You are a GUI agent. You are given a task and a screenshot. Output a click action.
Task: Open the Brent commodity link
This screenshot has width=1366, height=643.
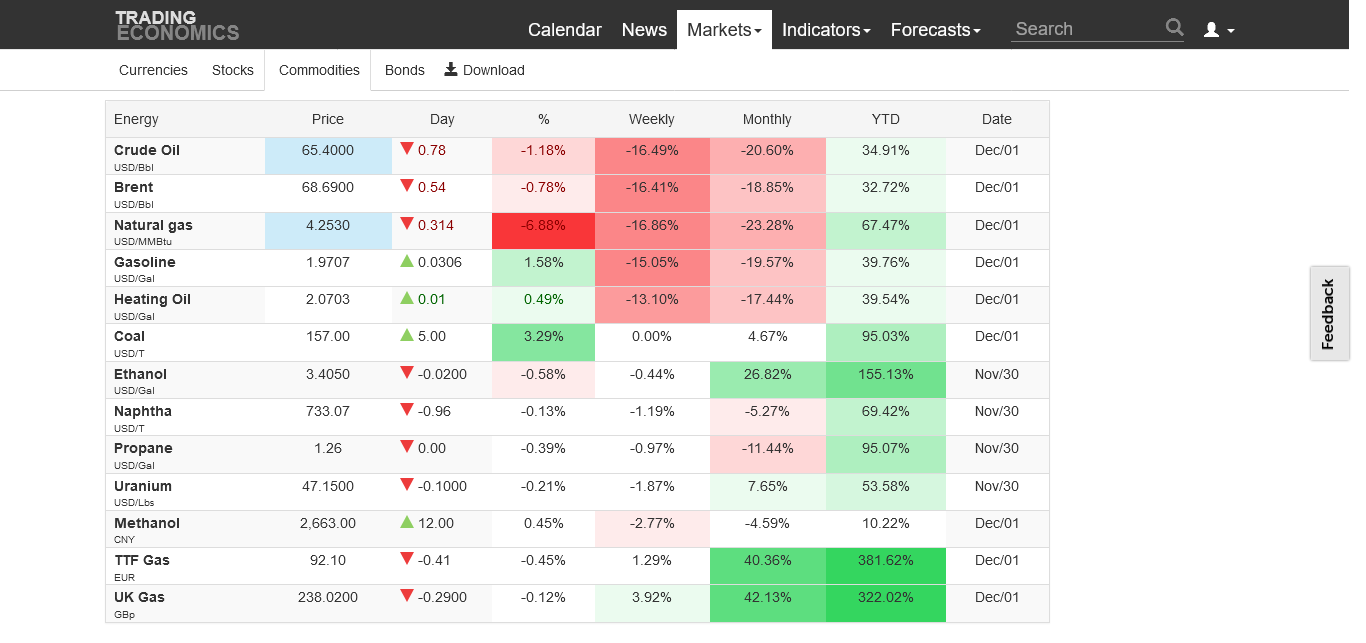point(134,187)
